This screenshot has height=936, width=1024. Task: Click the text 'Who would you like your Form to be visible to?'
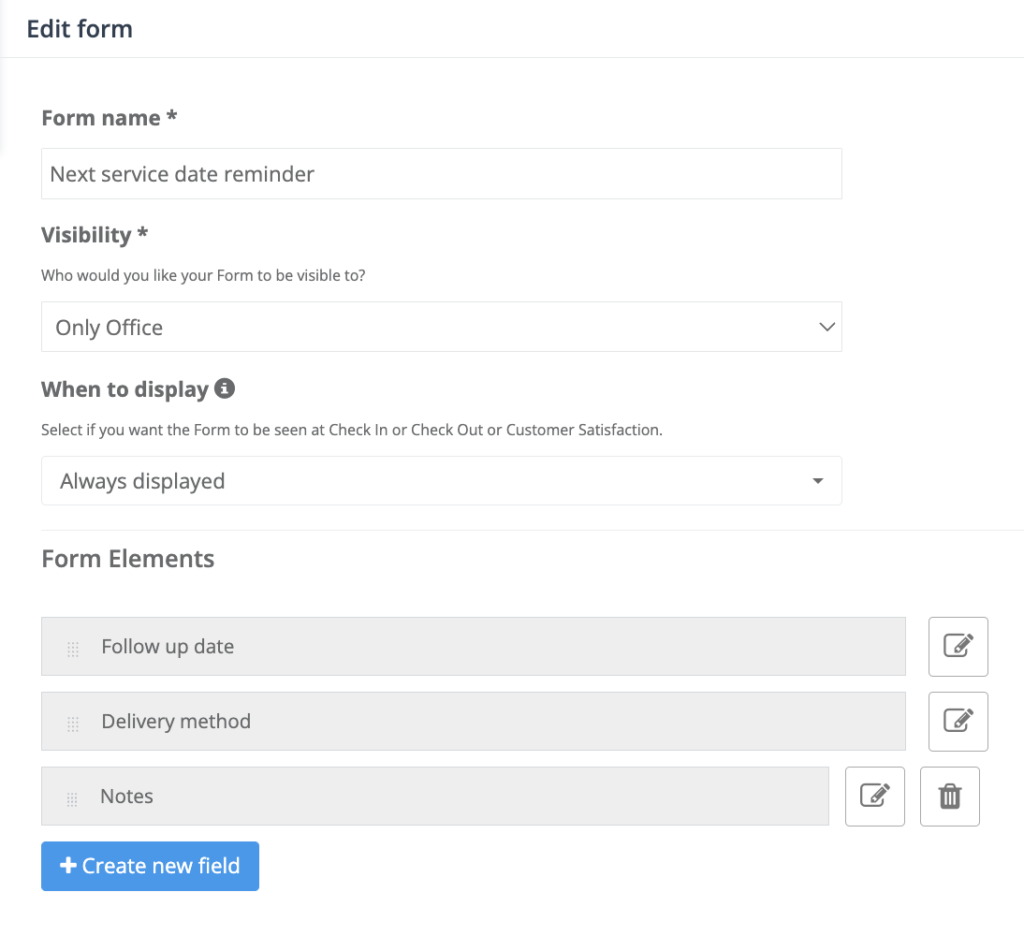tap(203, 276)
